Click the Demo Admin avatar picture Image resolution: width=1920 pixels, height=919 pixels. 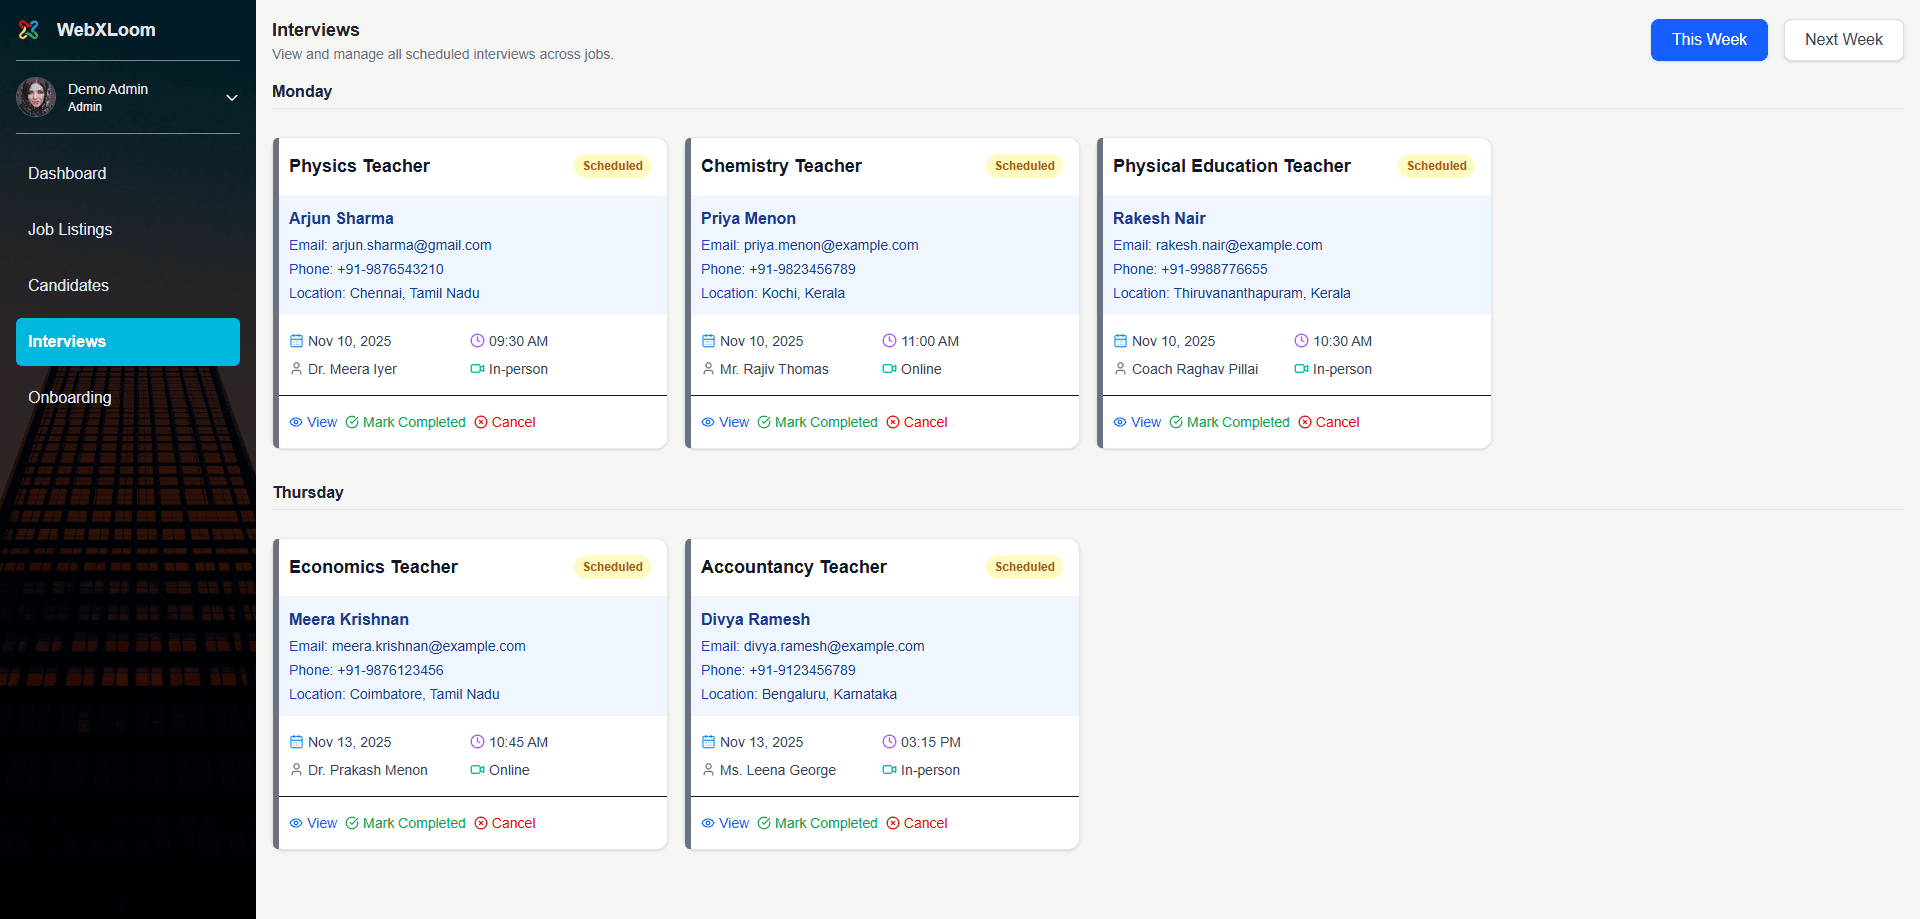click(36, 97)
